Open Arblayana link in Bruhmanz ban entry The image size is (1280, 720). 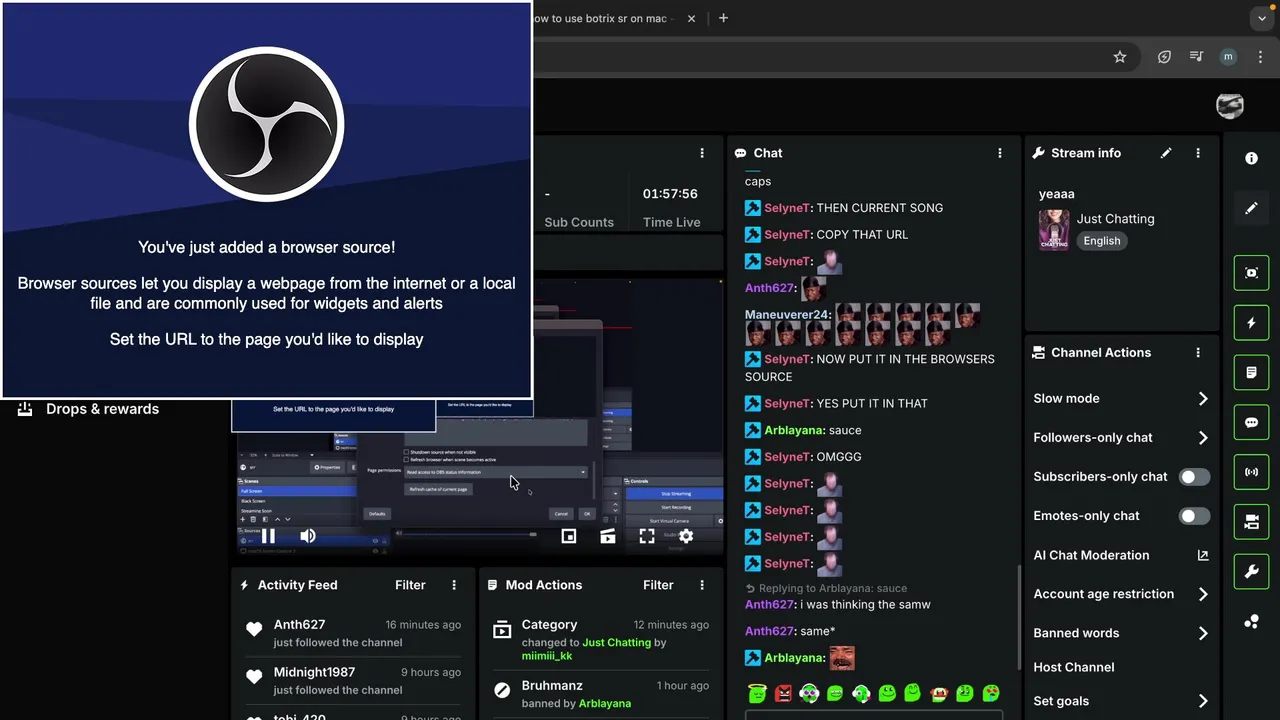pos(604,703)
